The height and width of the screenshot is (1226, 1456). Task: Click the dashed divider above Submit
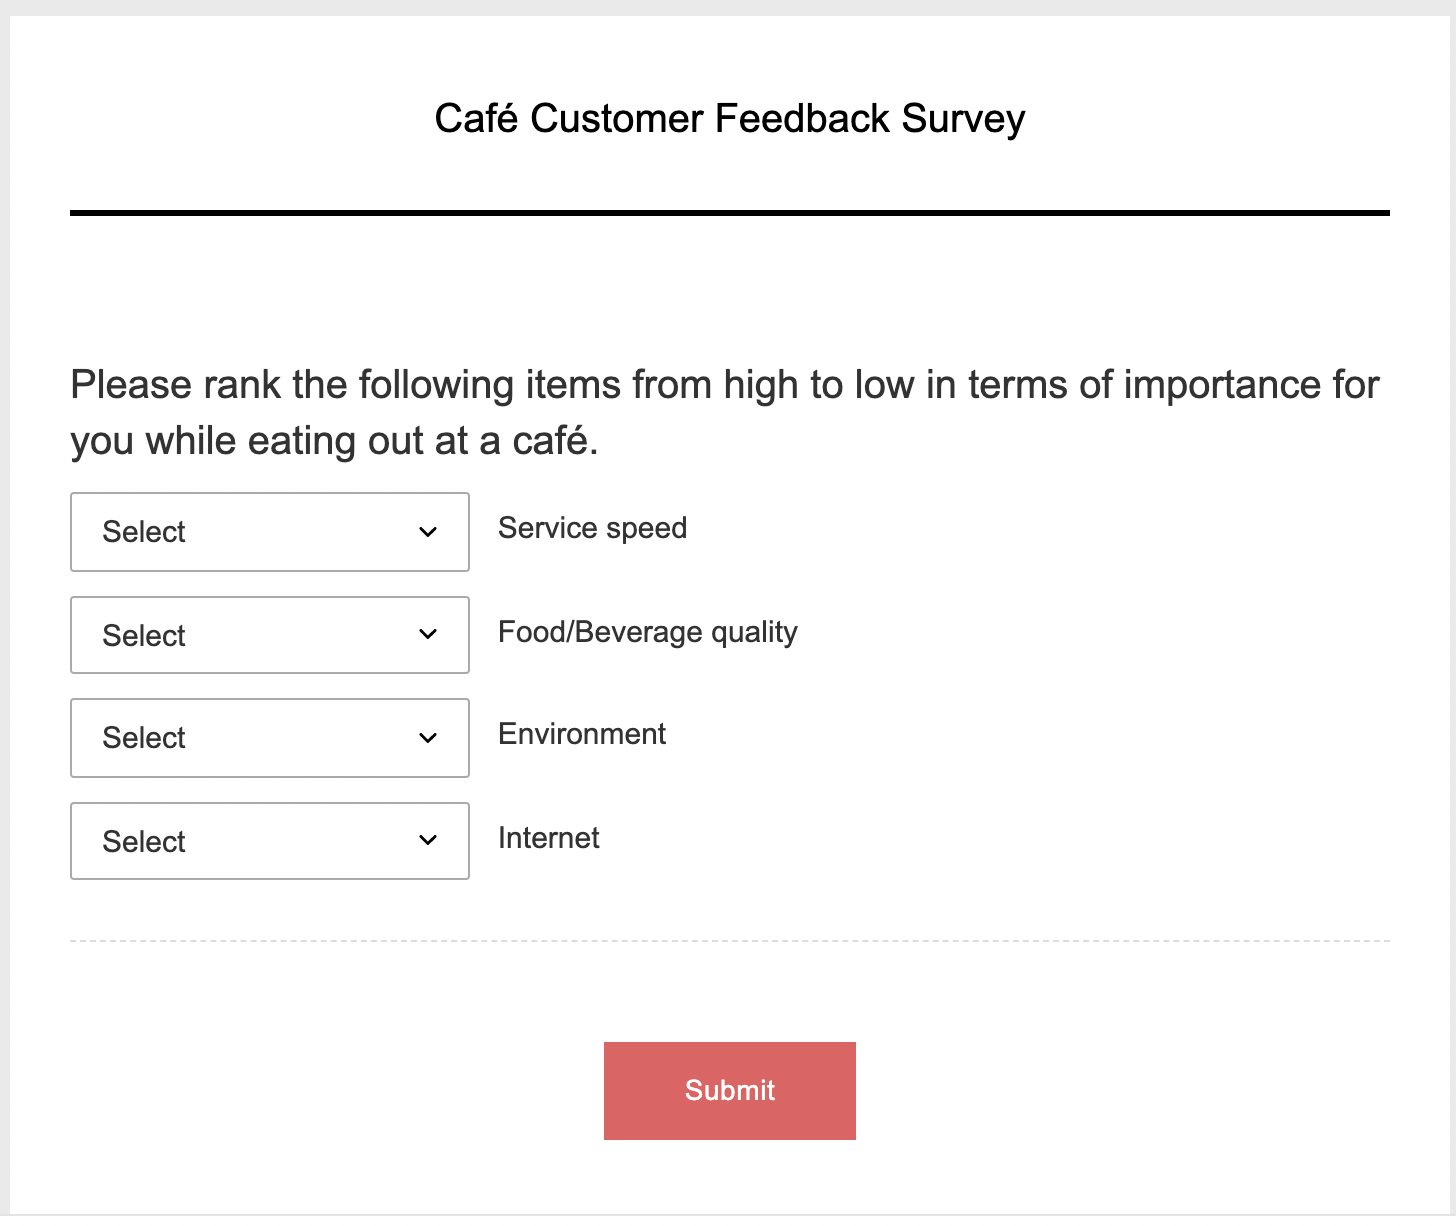coord(729,941)
